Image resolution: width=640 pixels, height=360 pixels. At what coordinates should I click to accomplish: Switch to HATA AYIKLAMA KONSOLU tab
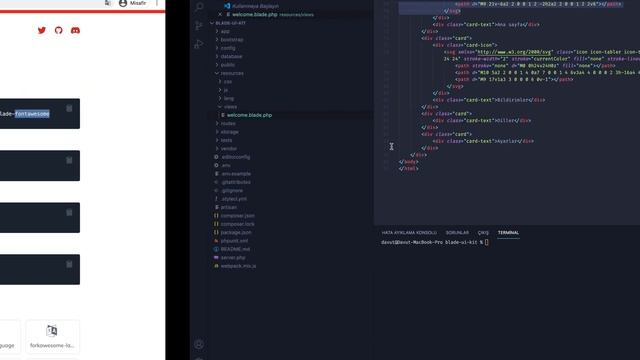[x=409, y=233]
